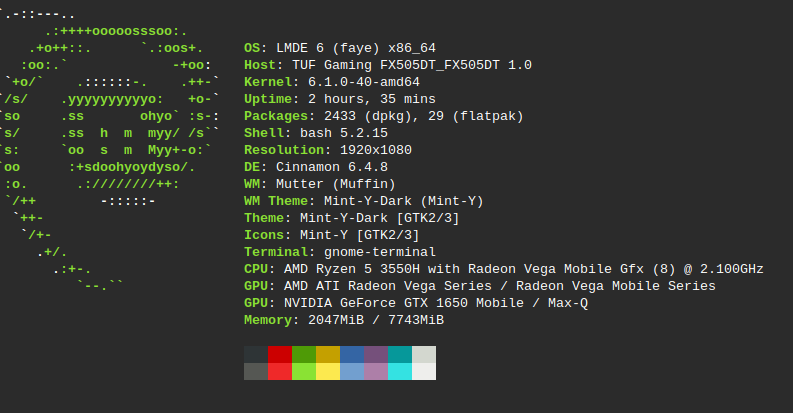Viewport: 793px width, 413px height.
Task: Click the lime green color block in bottom row
Action: click(304, 372)
